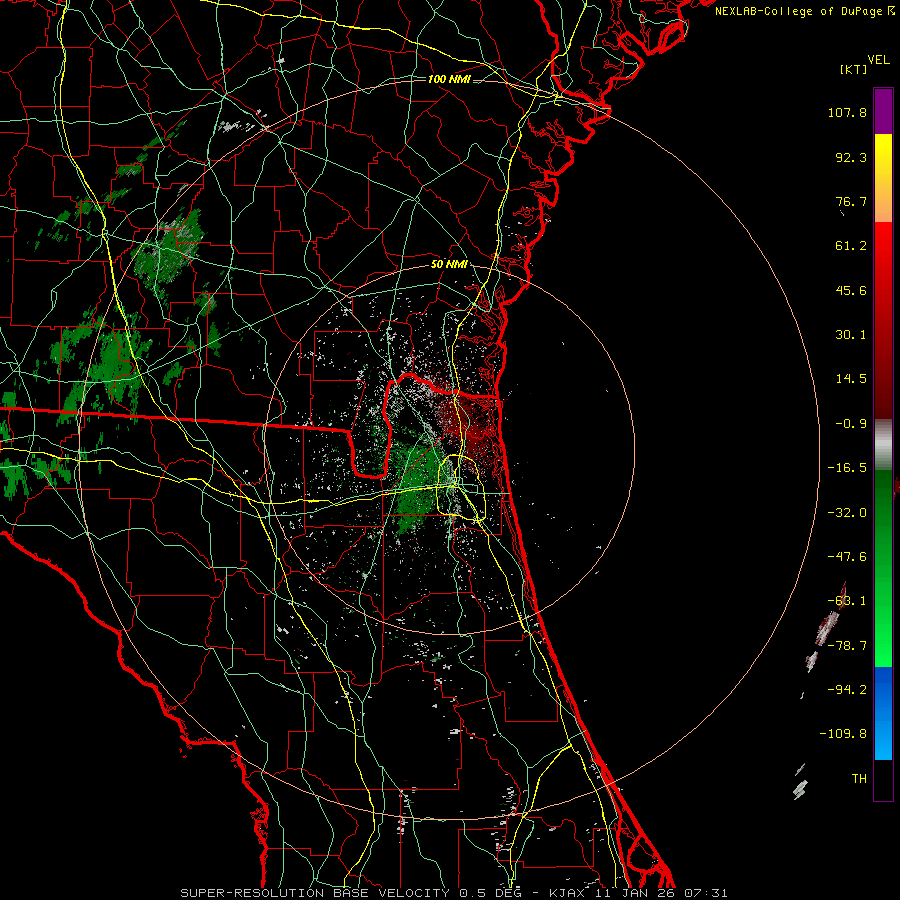Click the TH legend label
This screenshot has width=900, height=900.
[859, 779]
